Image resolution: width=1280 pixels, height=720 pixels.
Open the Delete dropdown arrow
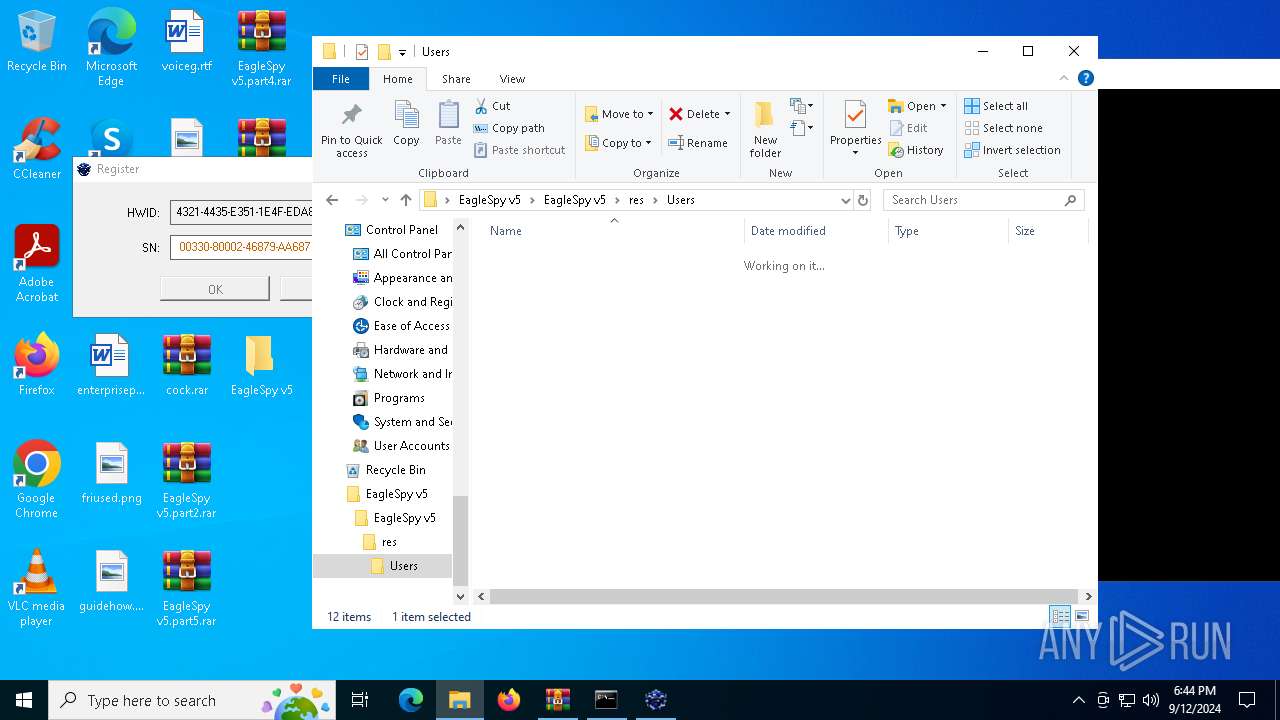click(x=727, y=114)
